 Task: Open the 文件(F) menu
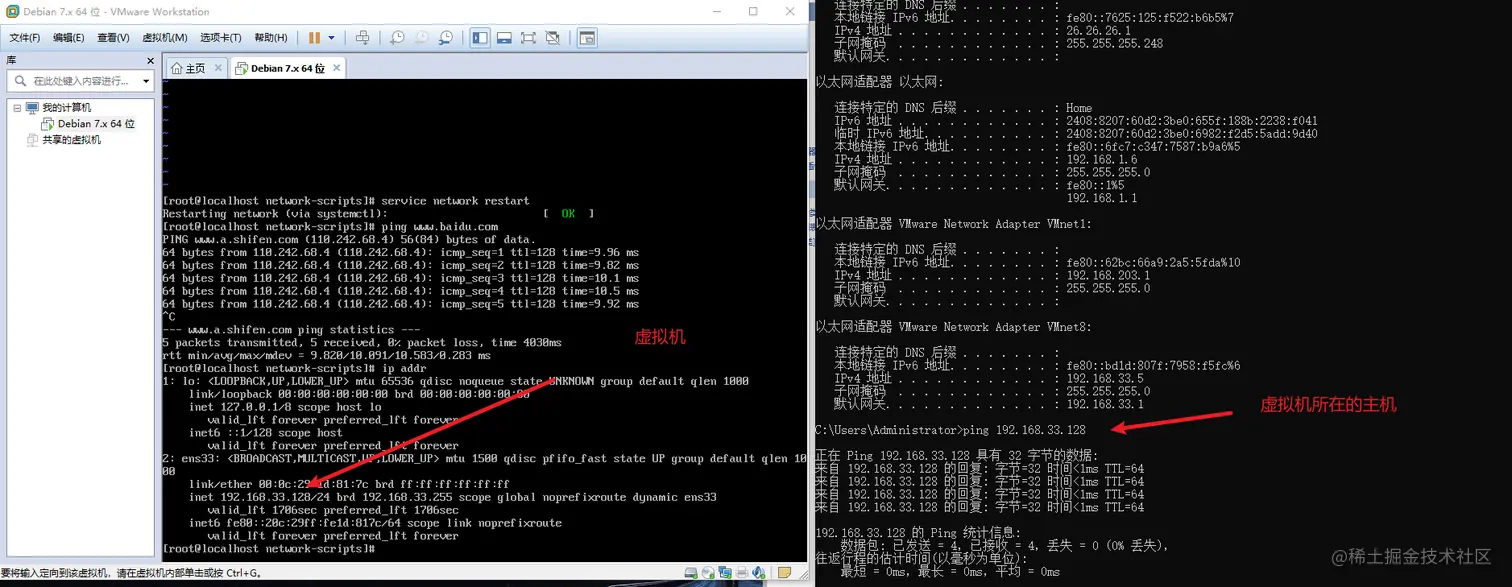[x=24, y=38]
